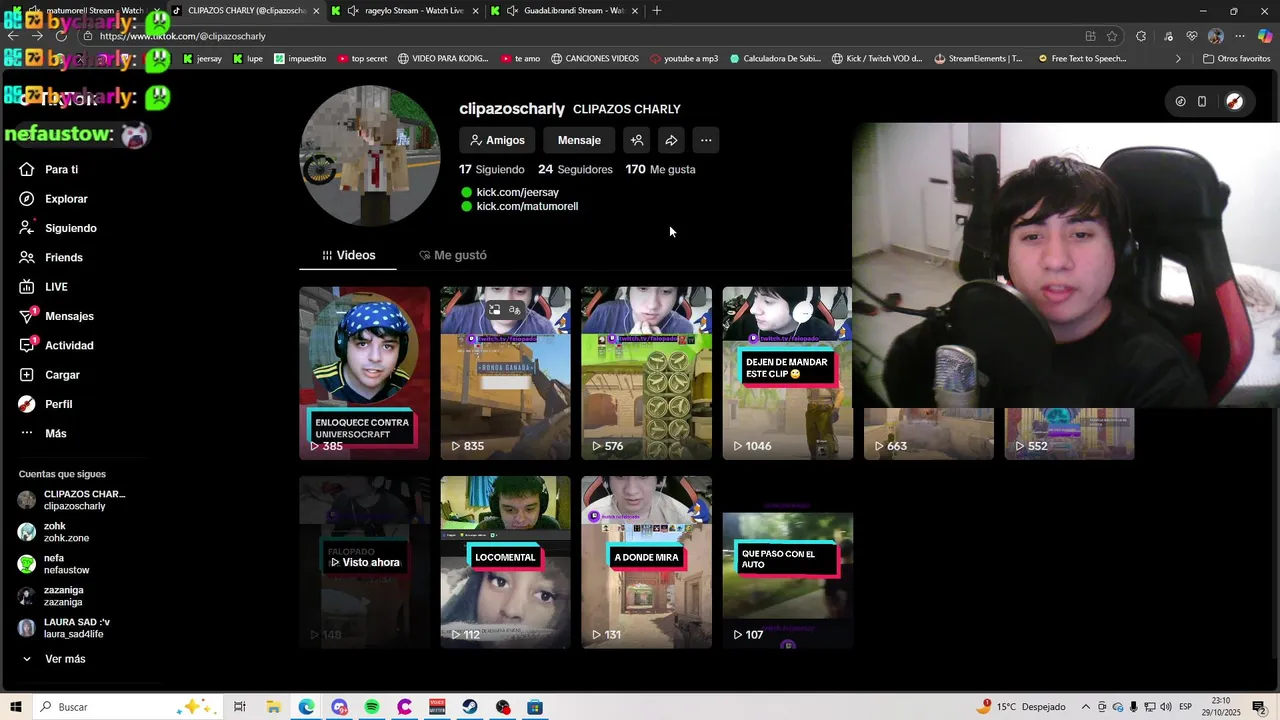Open a new browser tab
Viewport: 1280px width, 720px height.
657,11
